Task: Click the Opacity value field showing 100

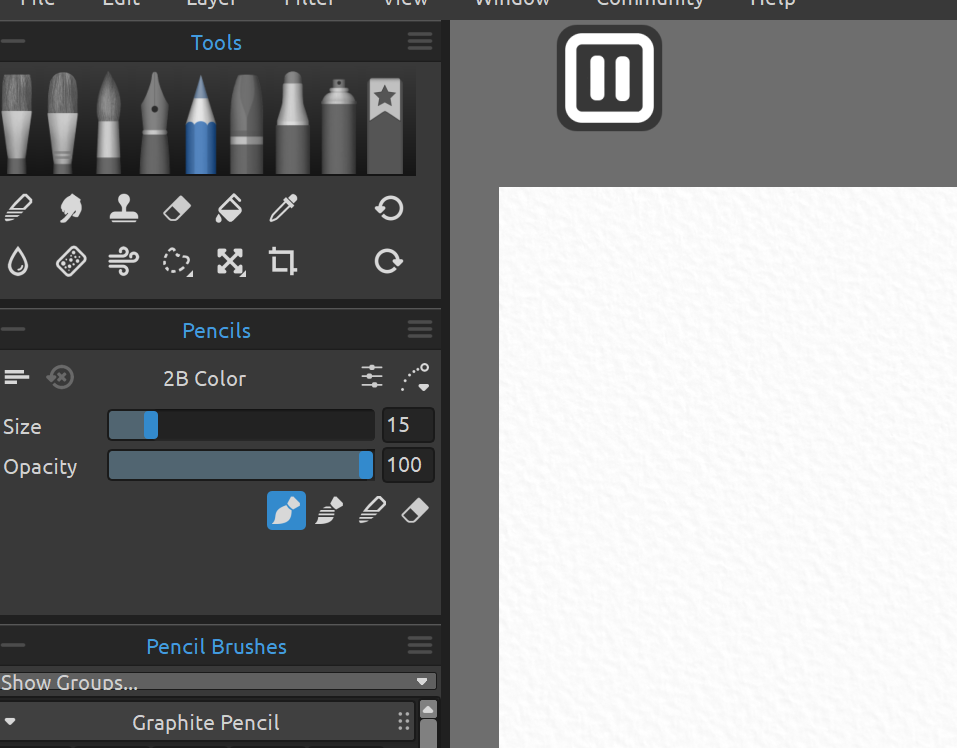Action: coord(408,466)
